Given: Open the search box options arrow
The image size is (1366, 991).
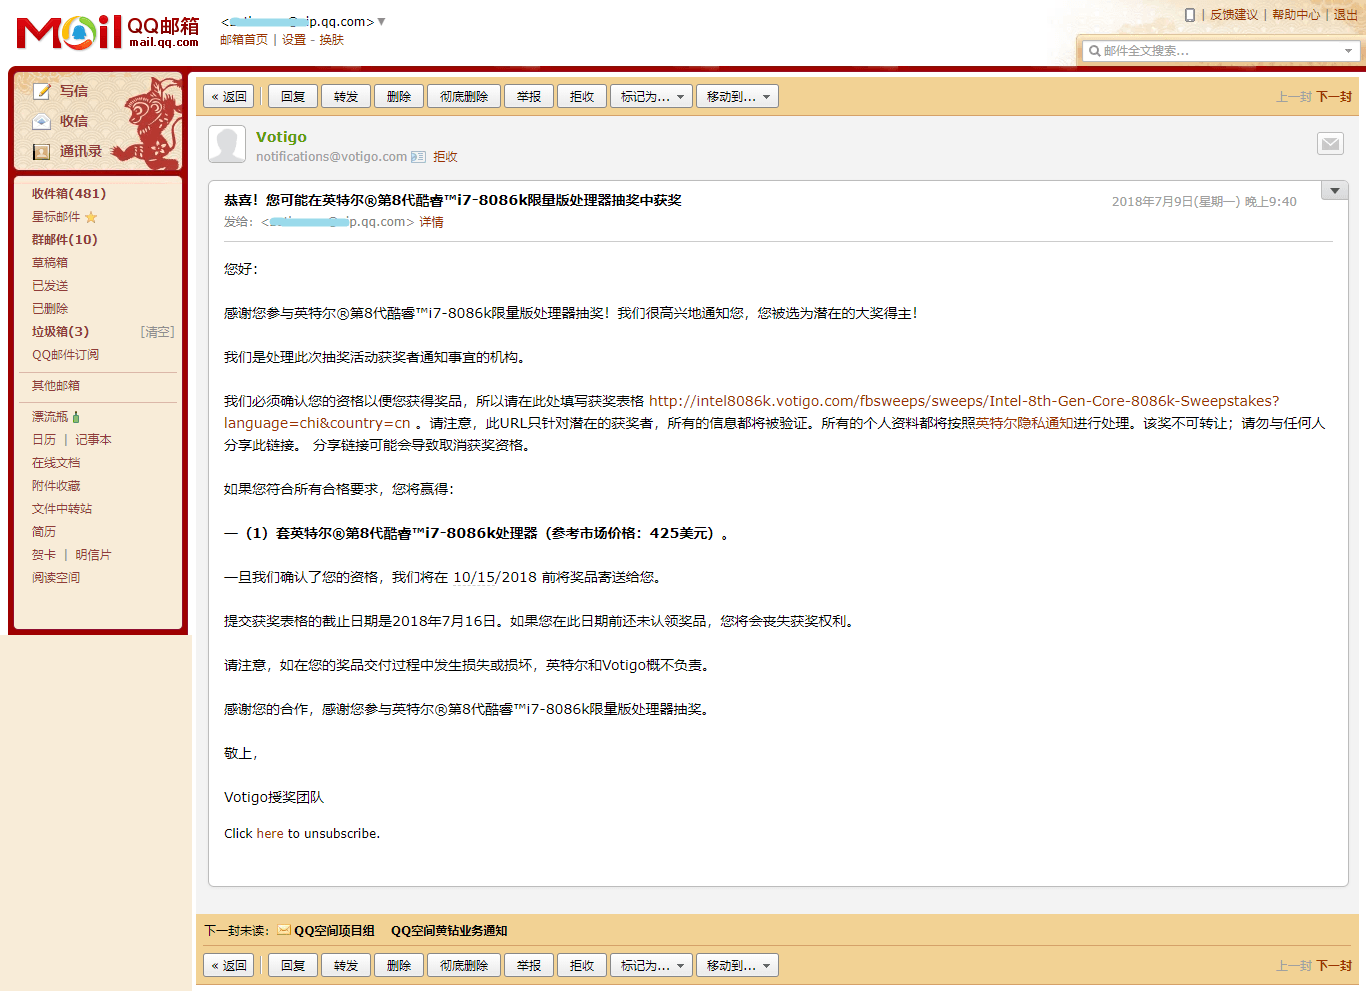Looking at the screenshot, I should tap(1348, 51).
